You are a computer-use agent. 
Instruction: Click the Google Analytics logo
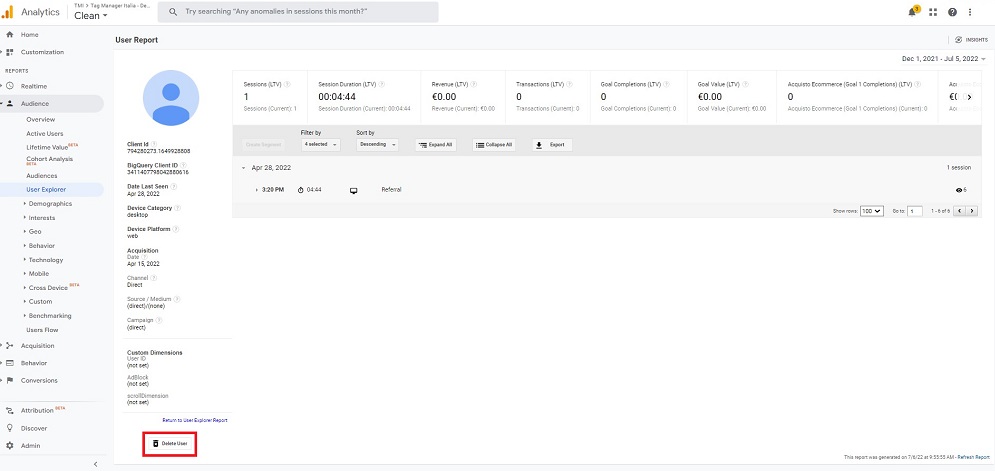(x=7, y=11)
